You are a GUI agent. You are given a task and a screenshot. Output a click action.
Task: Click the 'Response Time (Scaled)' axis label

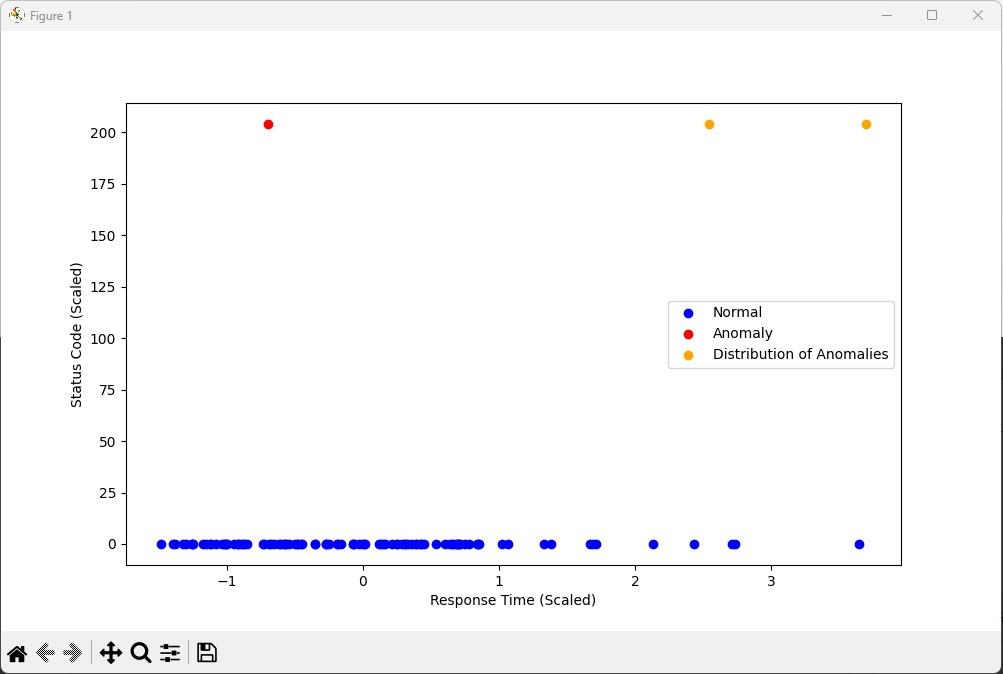pos(513,600)
